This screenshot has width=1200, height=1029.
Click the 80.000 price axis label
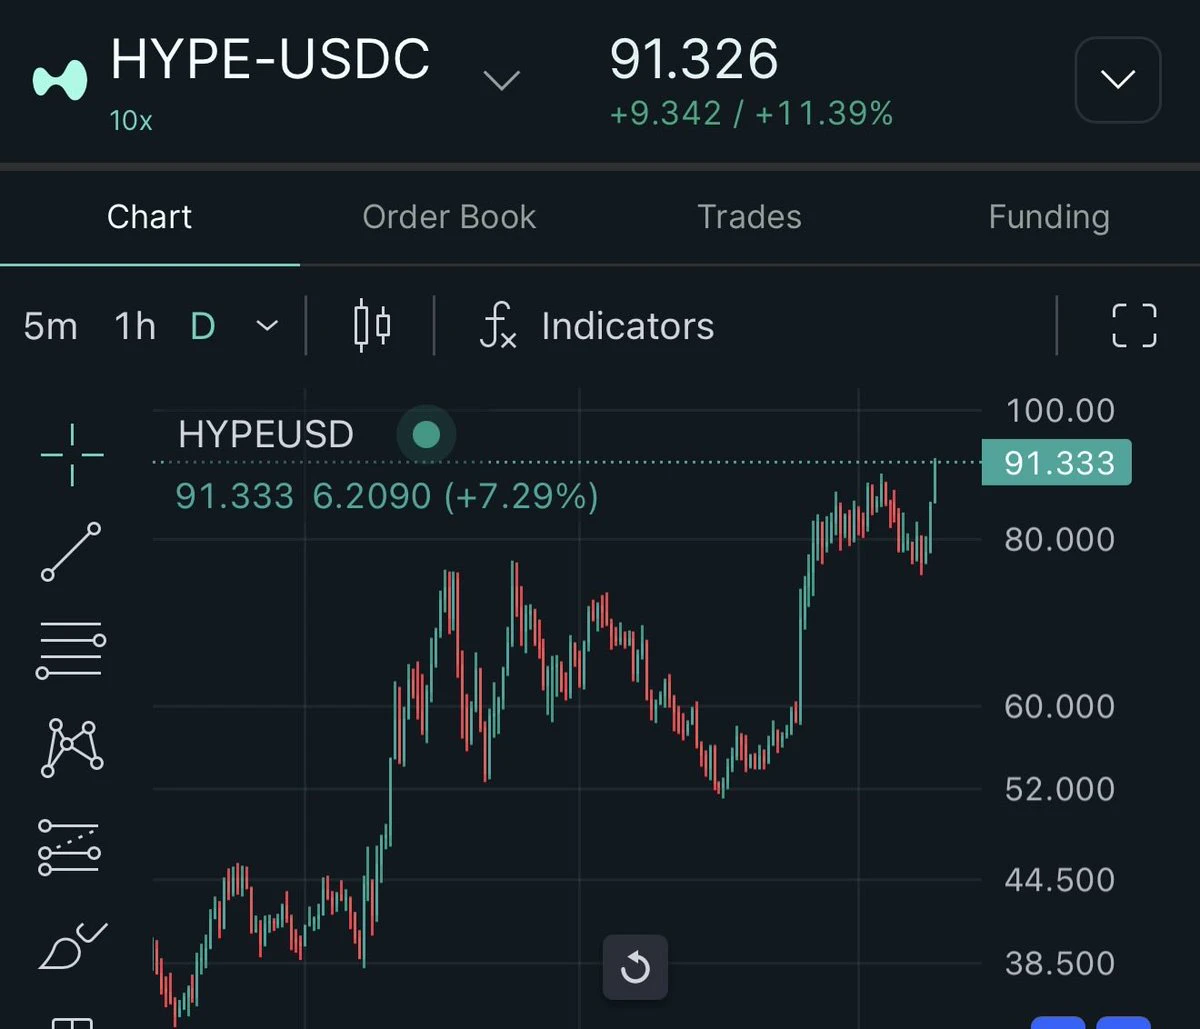pyautogui.click(x=1060, y=539)
